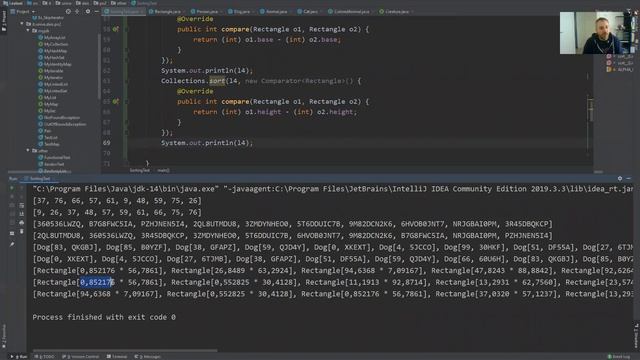Click the Print console output icon

pos(22,222)
